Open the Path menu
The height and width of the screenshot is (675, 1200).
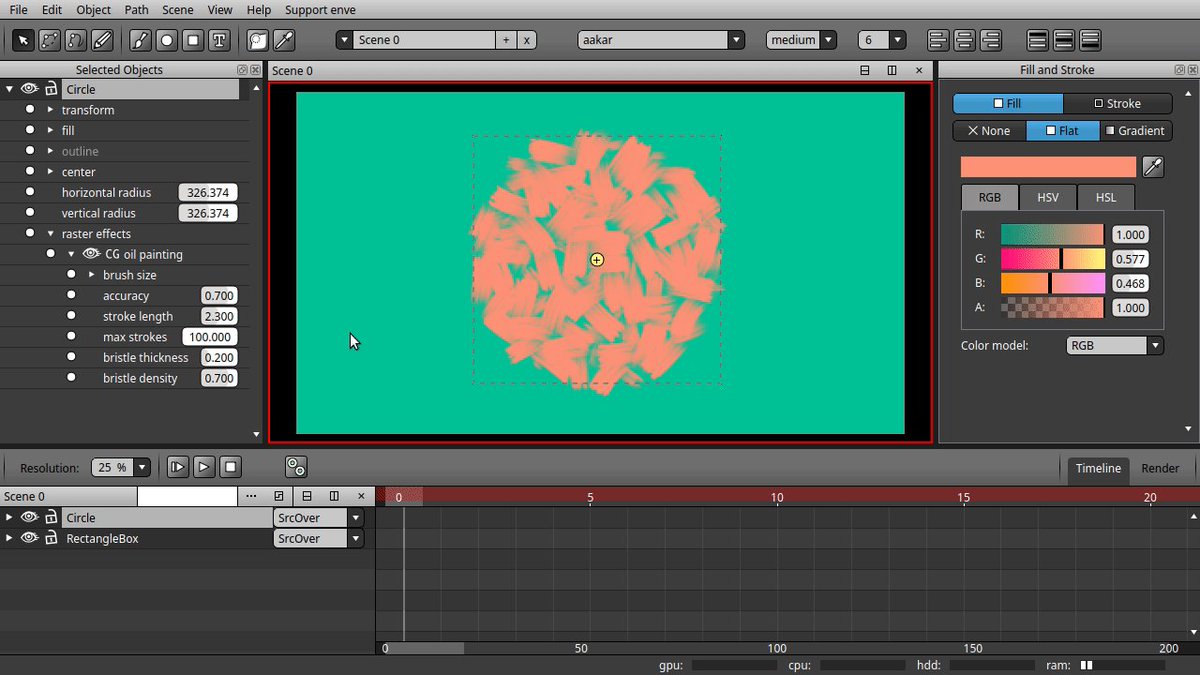coord(137,10)
